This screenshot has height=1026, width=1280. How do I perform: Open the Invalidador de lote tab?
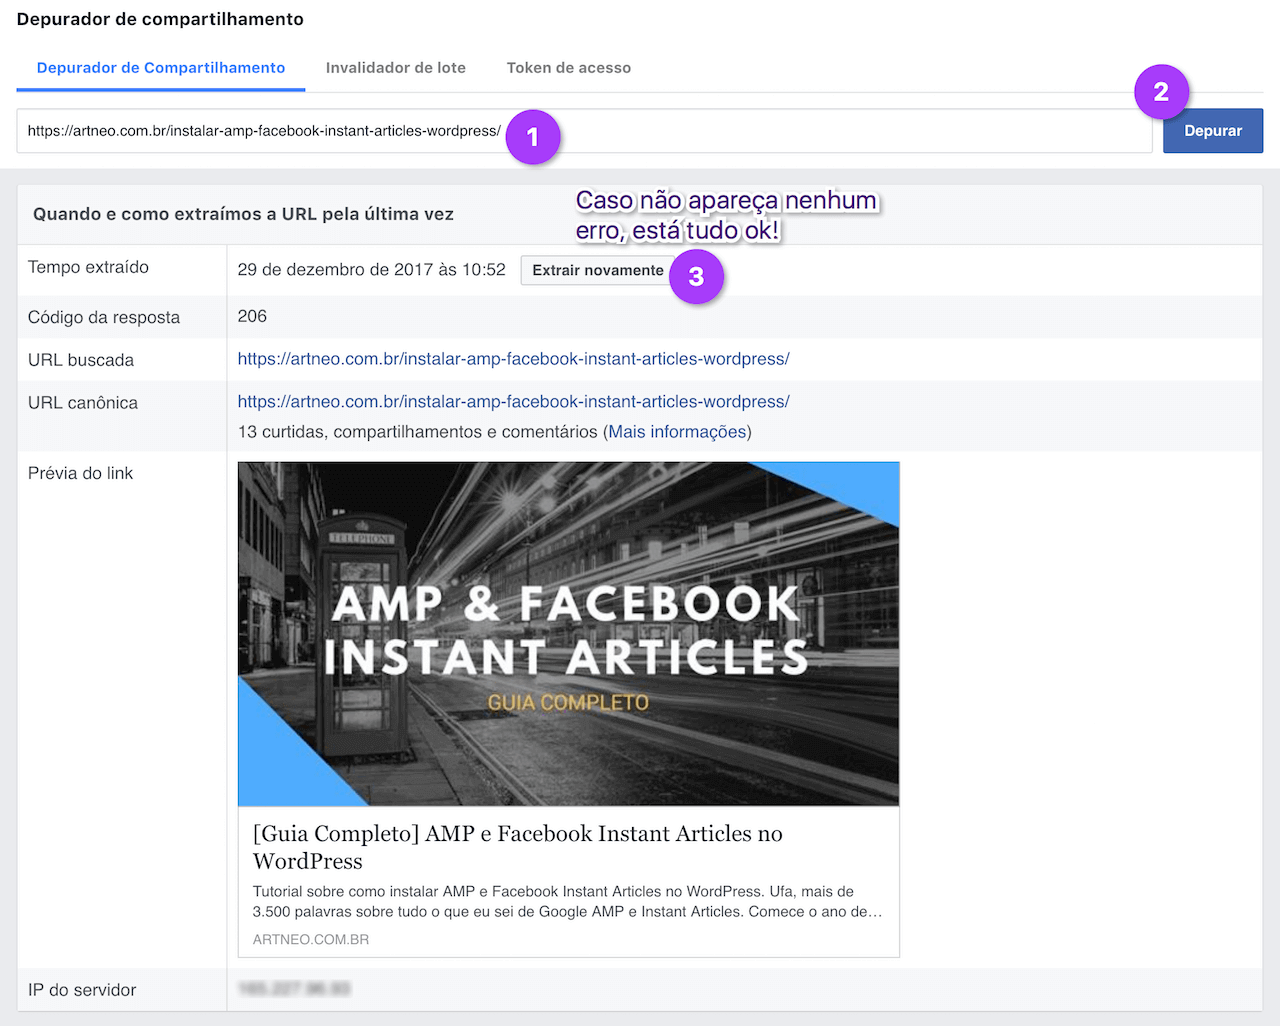[x=396, y=68]
